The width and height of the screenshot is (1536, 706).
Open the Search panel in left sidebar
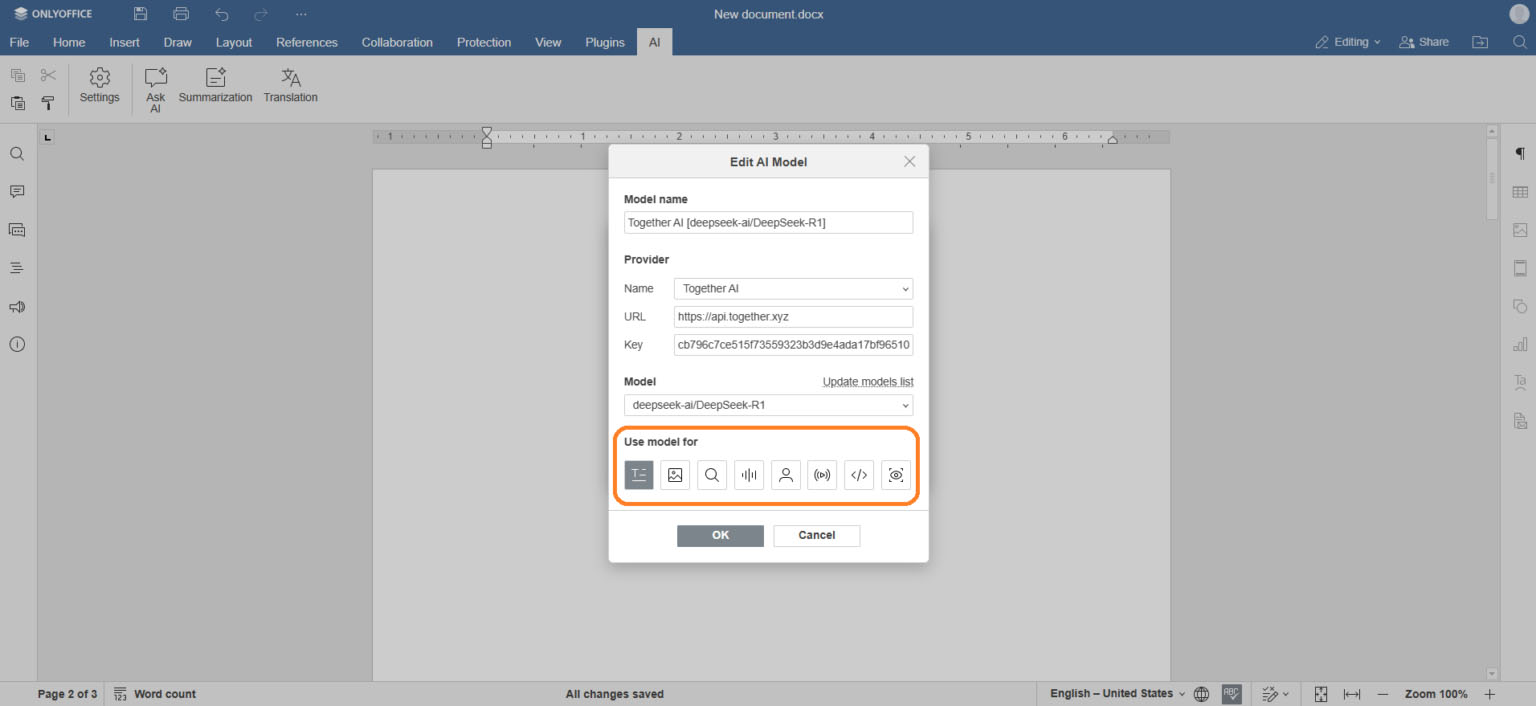17,154
